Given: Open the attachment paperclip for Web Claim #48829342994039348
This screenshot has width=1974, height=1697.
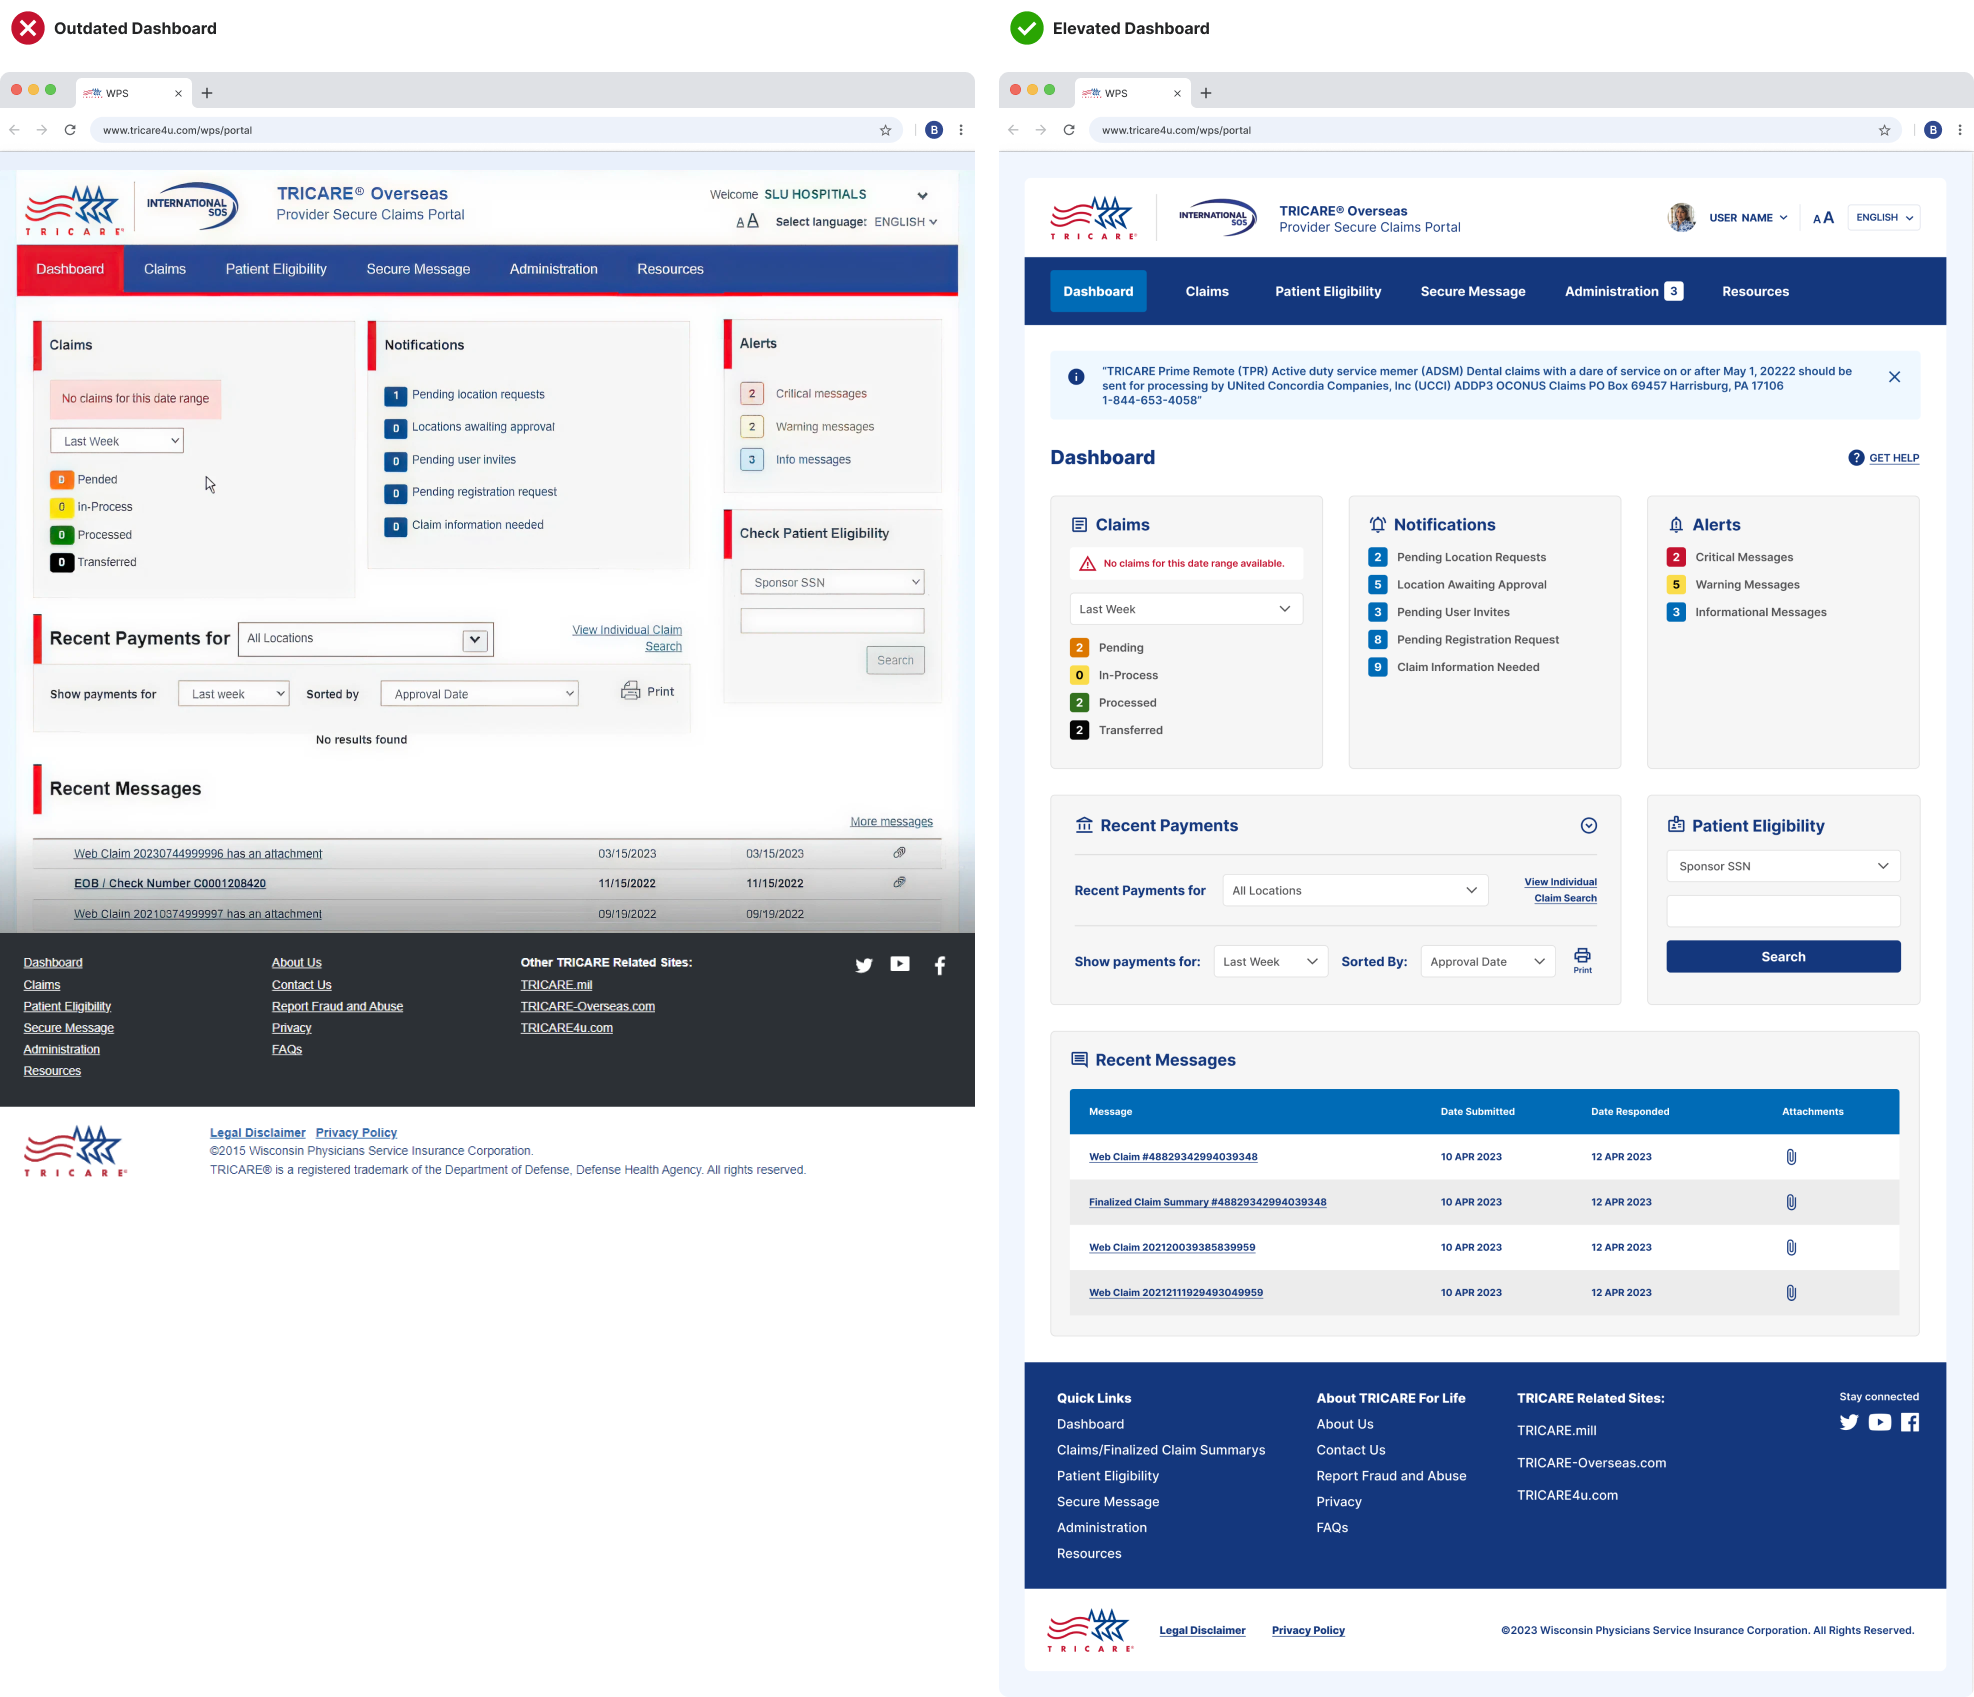Looking at the screenshot, I should click(1791, 1157).
